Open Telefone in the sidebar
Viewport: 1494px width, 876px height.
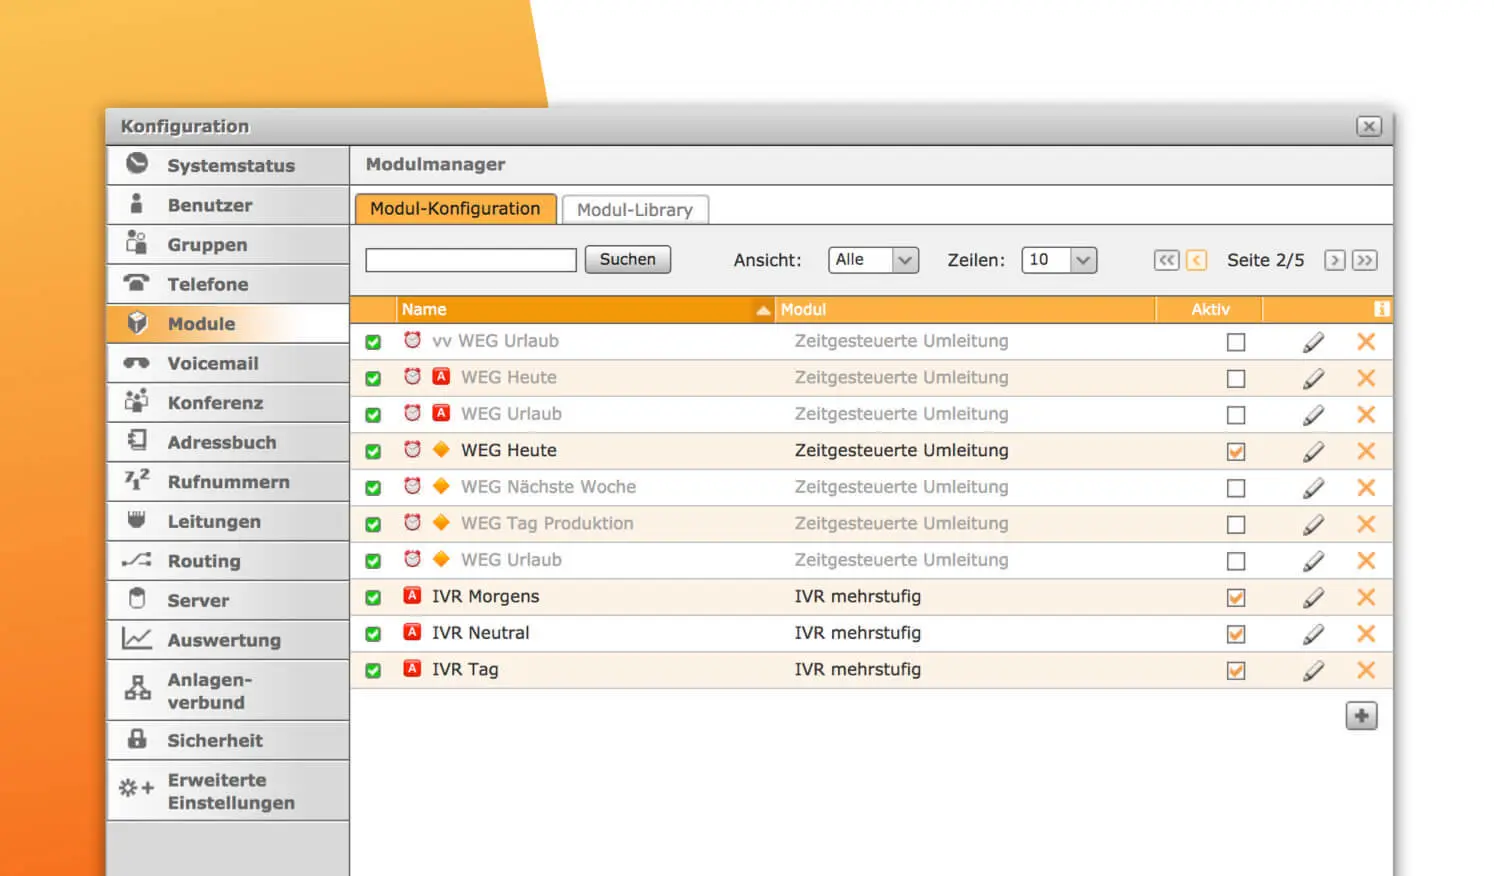228,284
